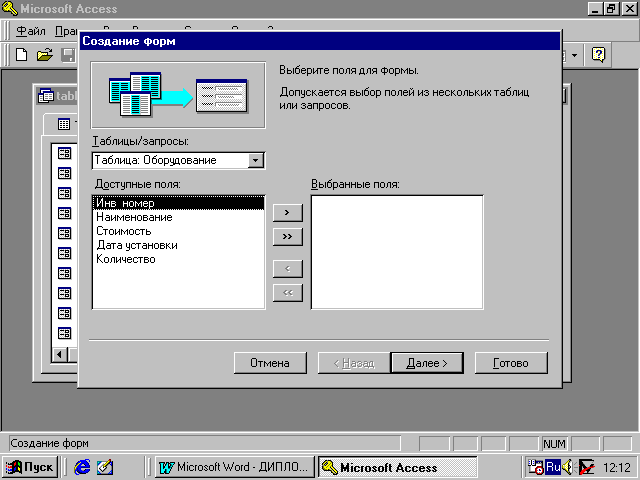
Task: Add selected field with single arrow button
Action: click(x=287, y=212)
